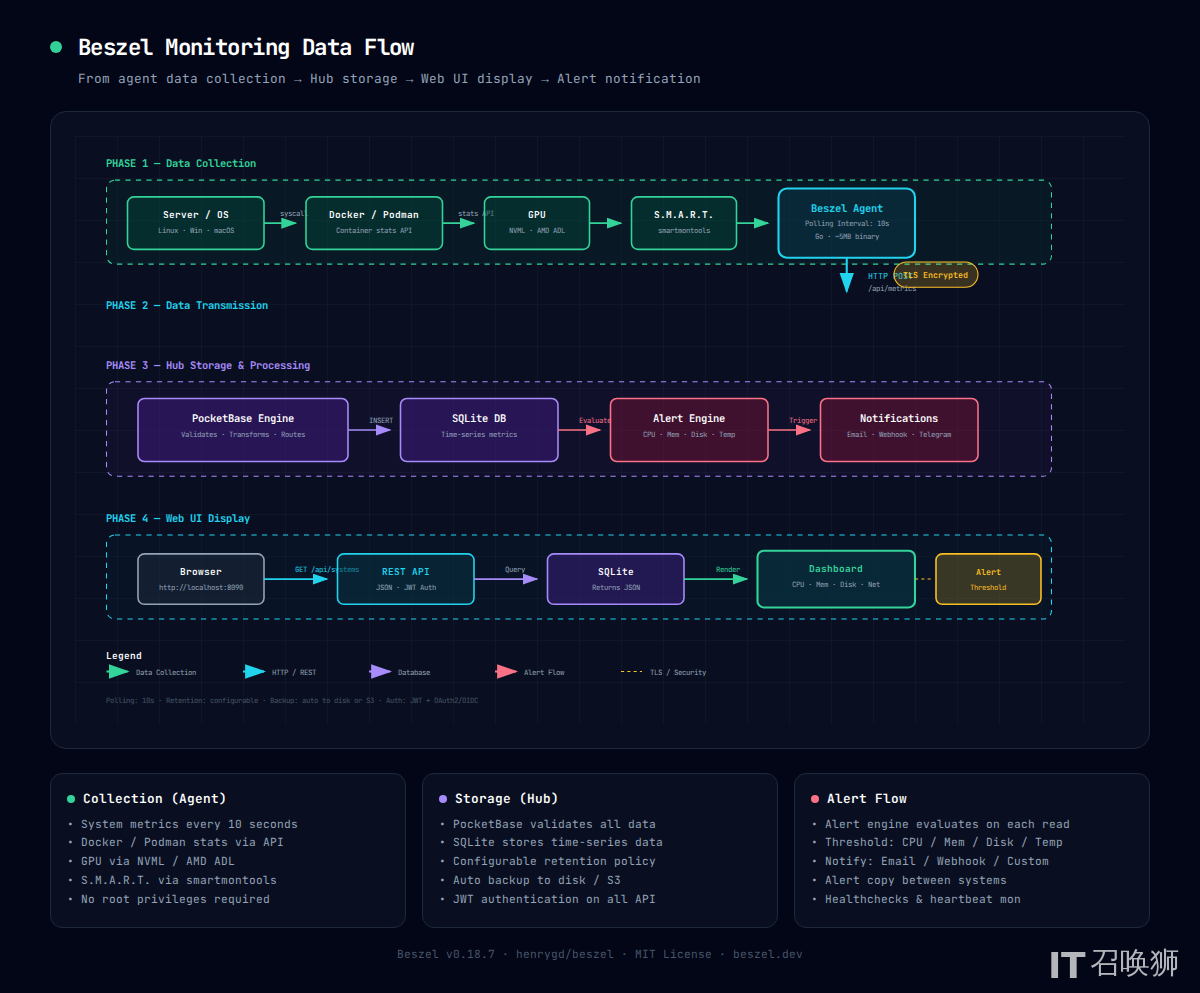Click the Collection (Agent) card title

coord(155,799)
